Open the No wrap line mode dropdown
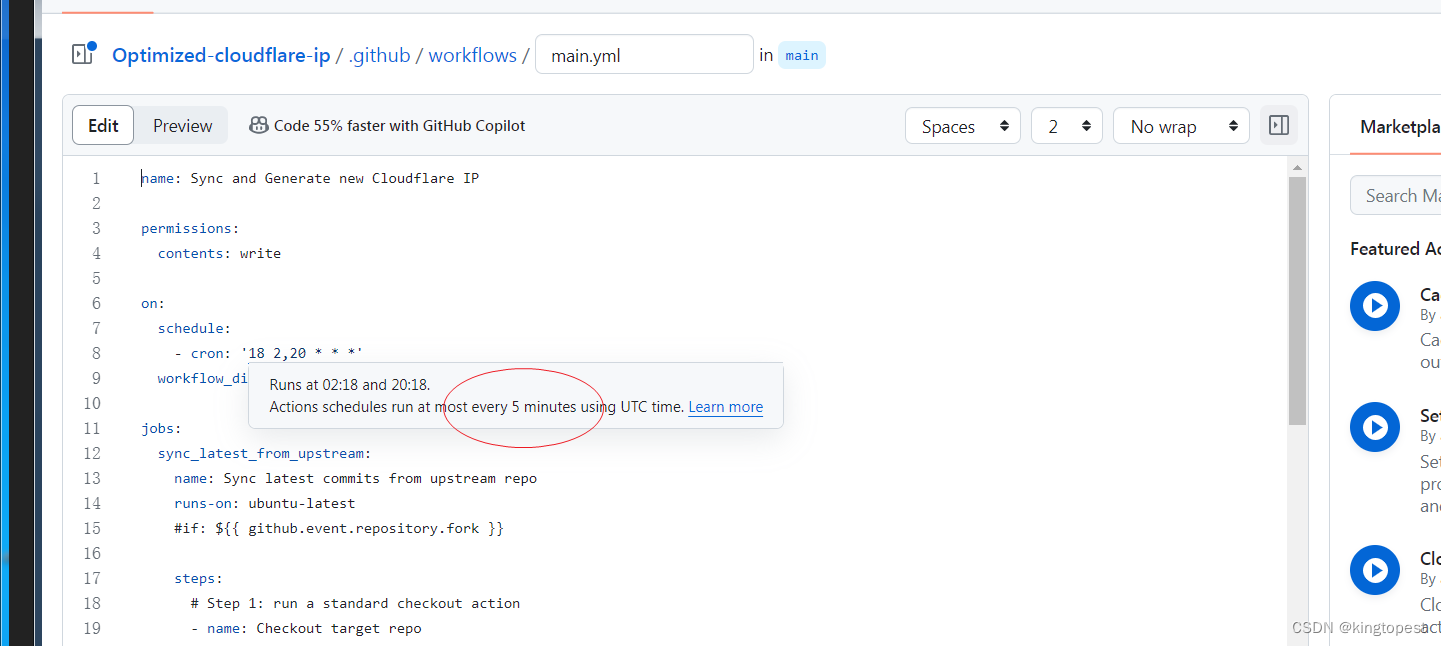1441x646 pixels. 1181,126
